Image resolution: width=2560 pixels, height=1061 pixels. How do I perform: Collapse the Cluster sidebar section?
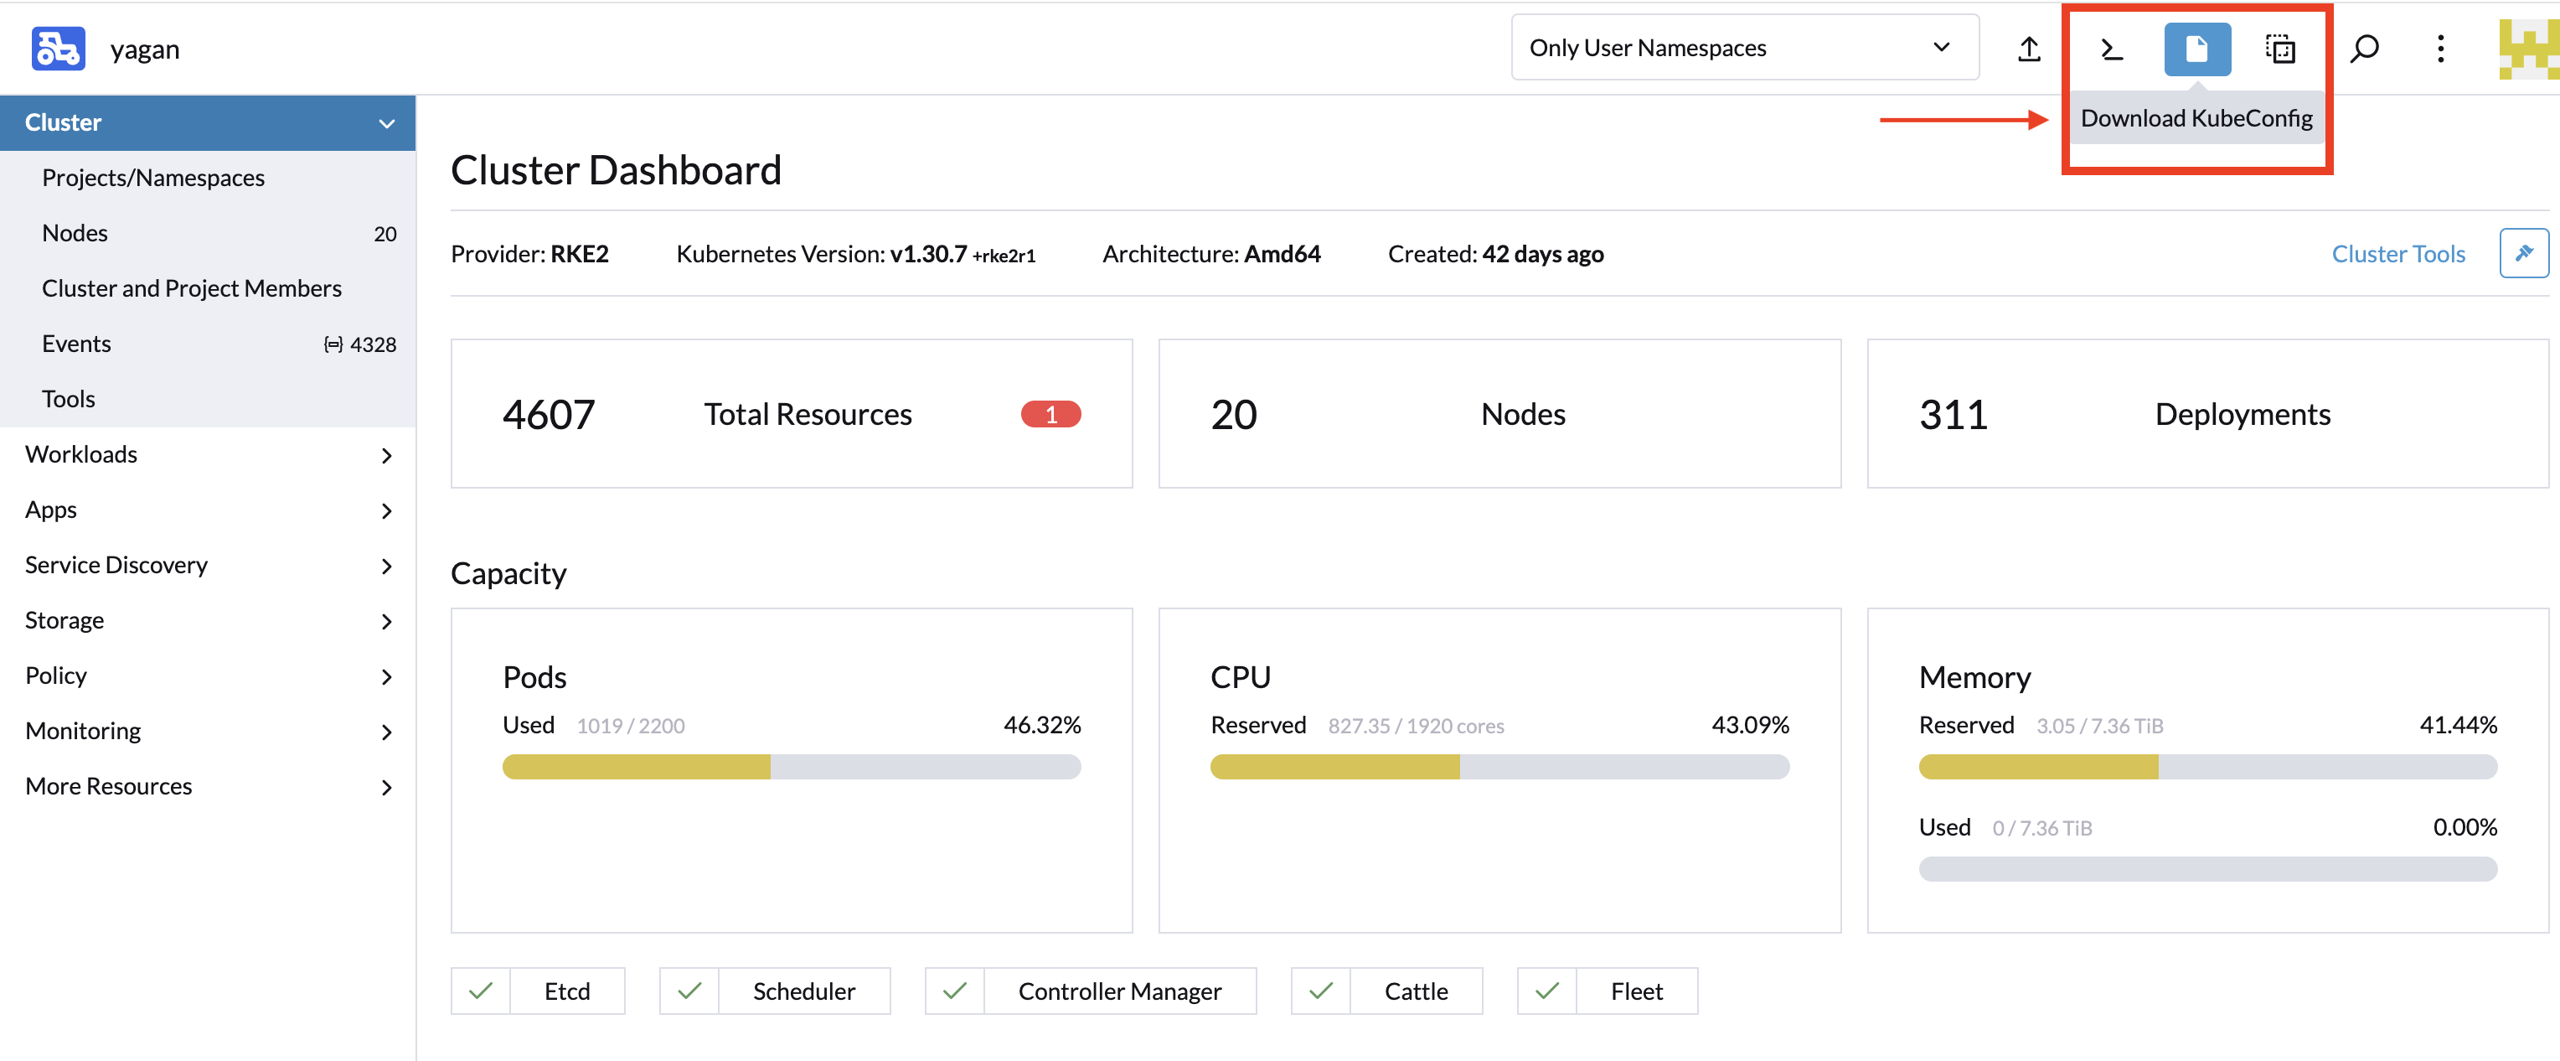[388, 122]
